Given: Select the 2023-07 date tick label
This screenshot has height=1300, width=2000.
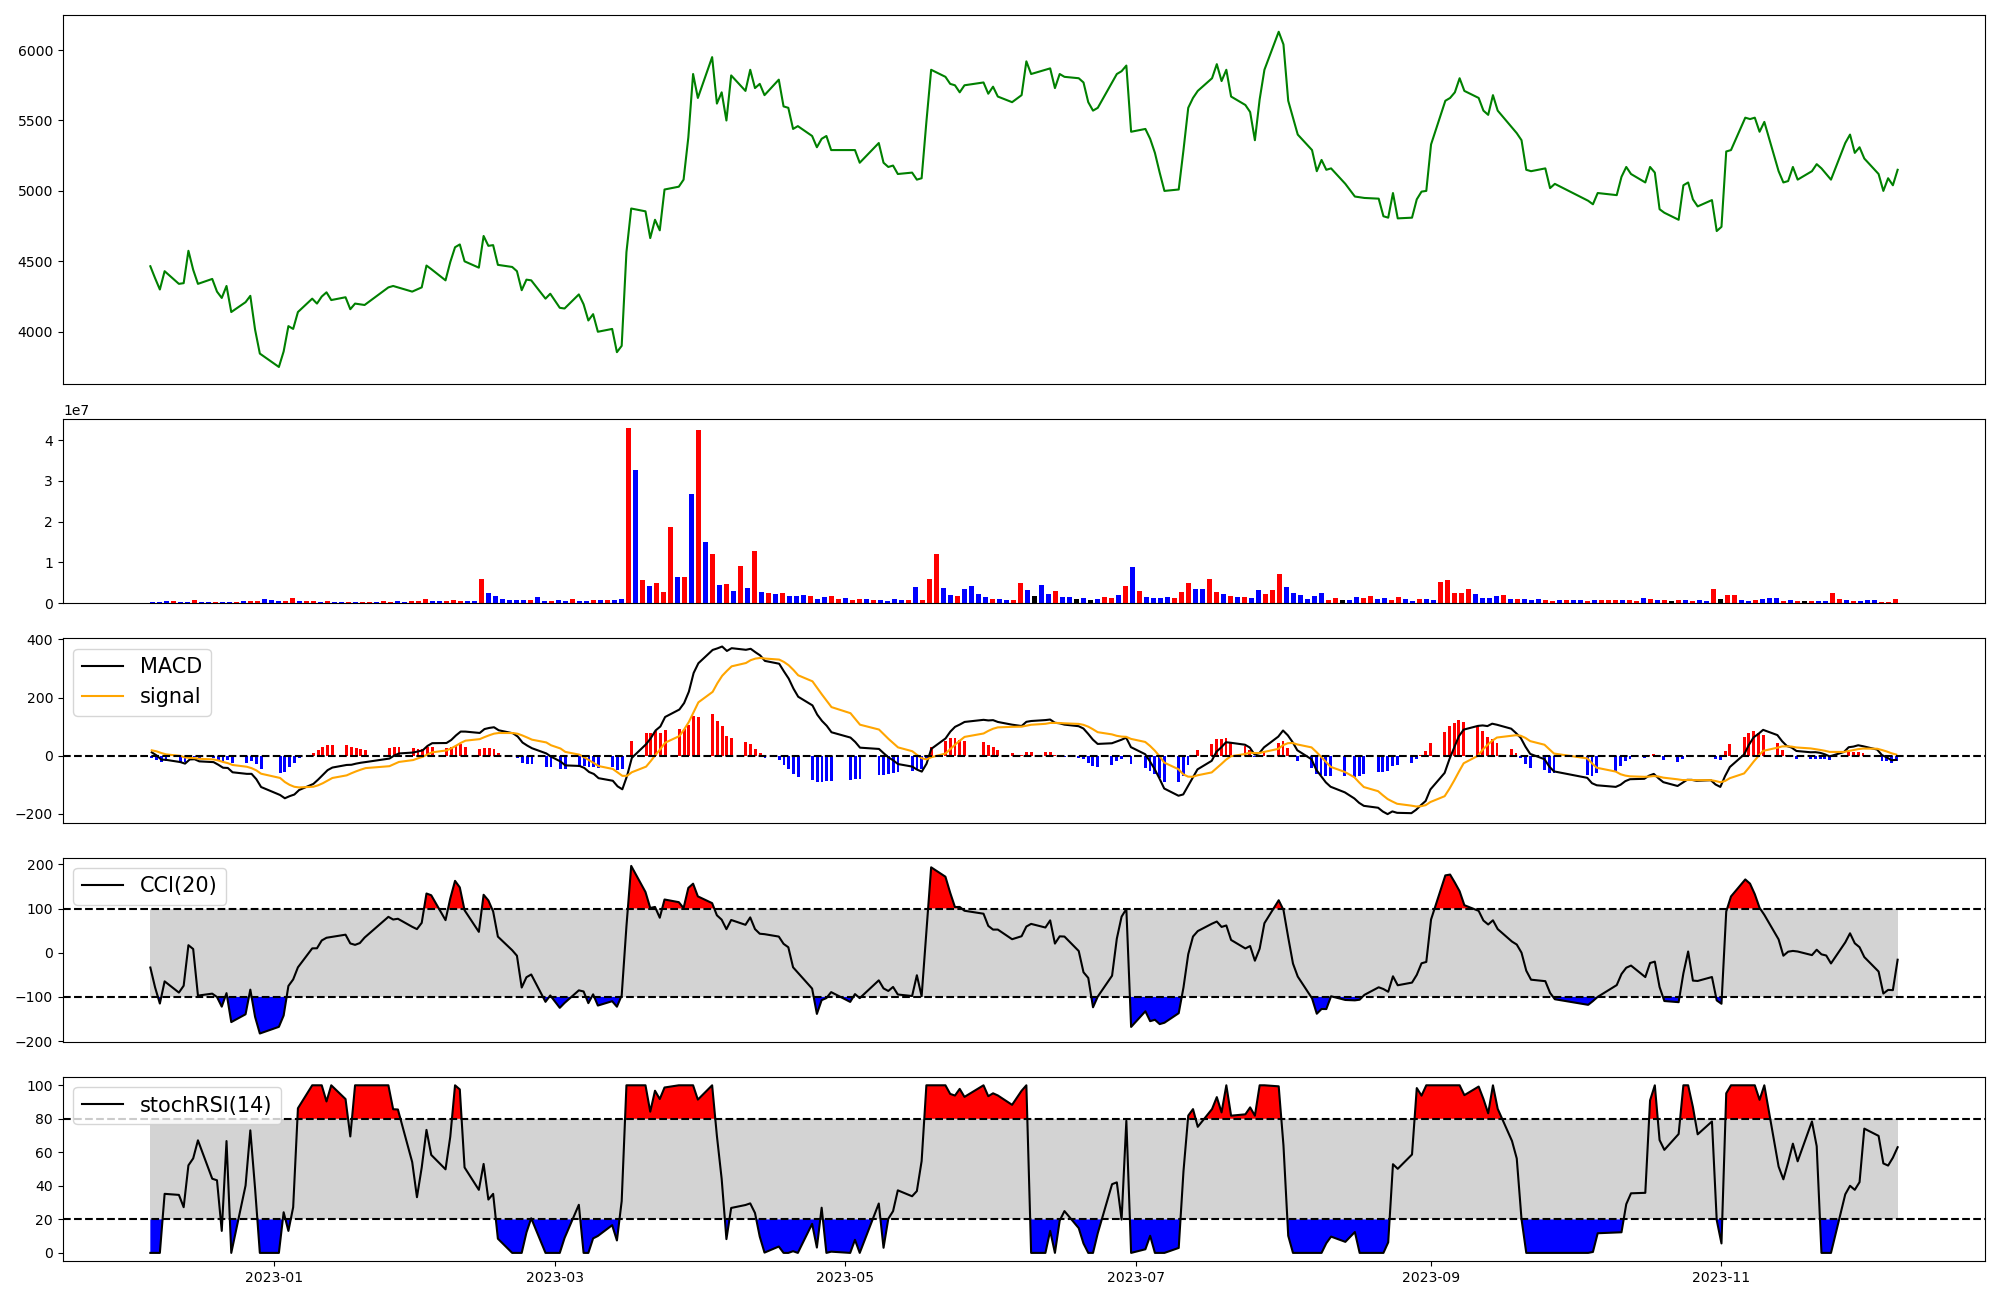Looking at the screenshot, I should click(1136, 1277).
